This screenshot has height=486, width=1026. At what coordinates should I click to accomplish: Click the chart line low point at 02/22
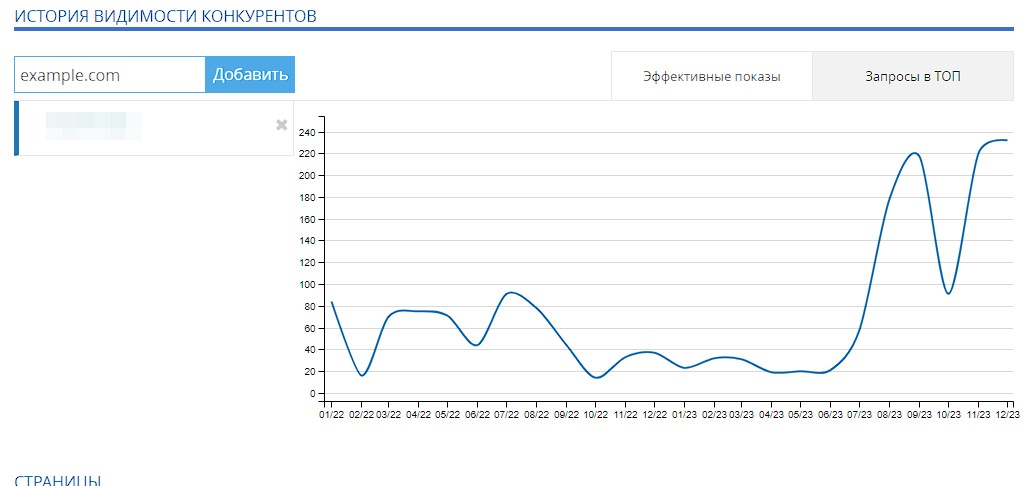click(x=362, y=375)
